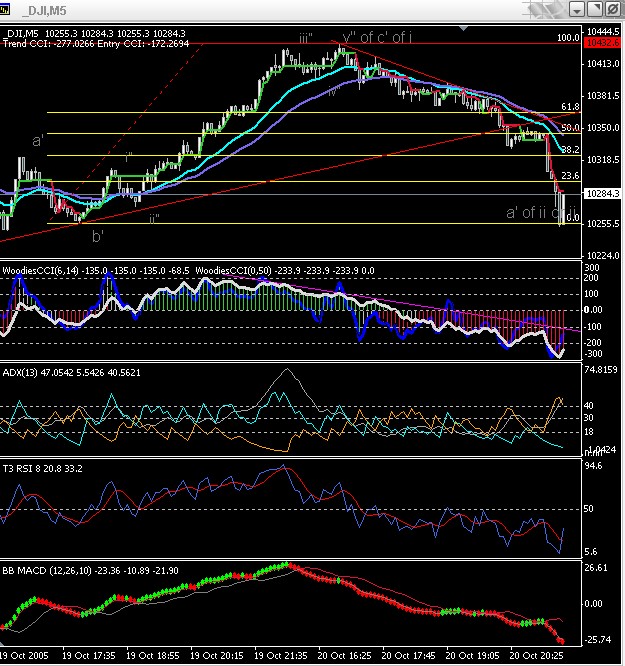The width and height of the screenshot is (625, 666).
Task: Click the b' wave label on the chart
Action: [x=98, y=236]
